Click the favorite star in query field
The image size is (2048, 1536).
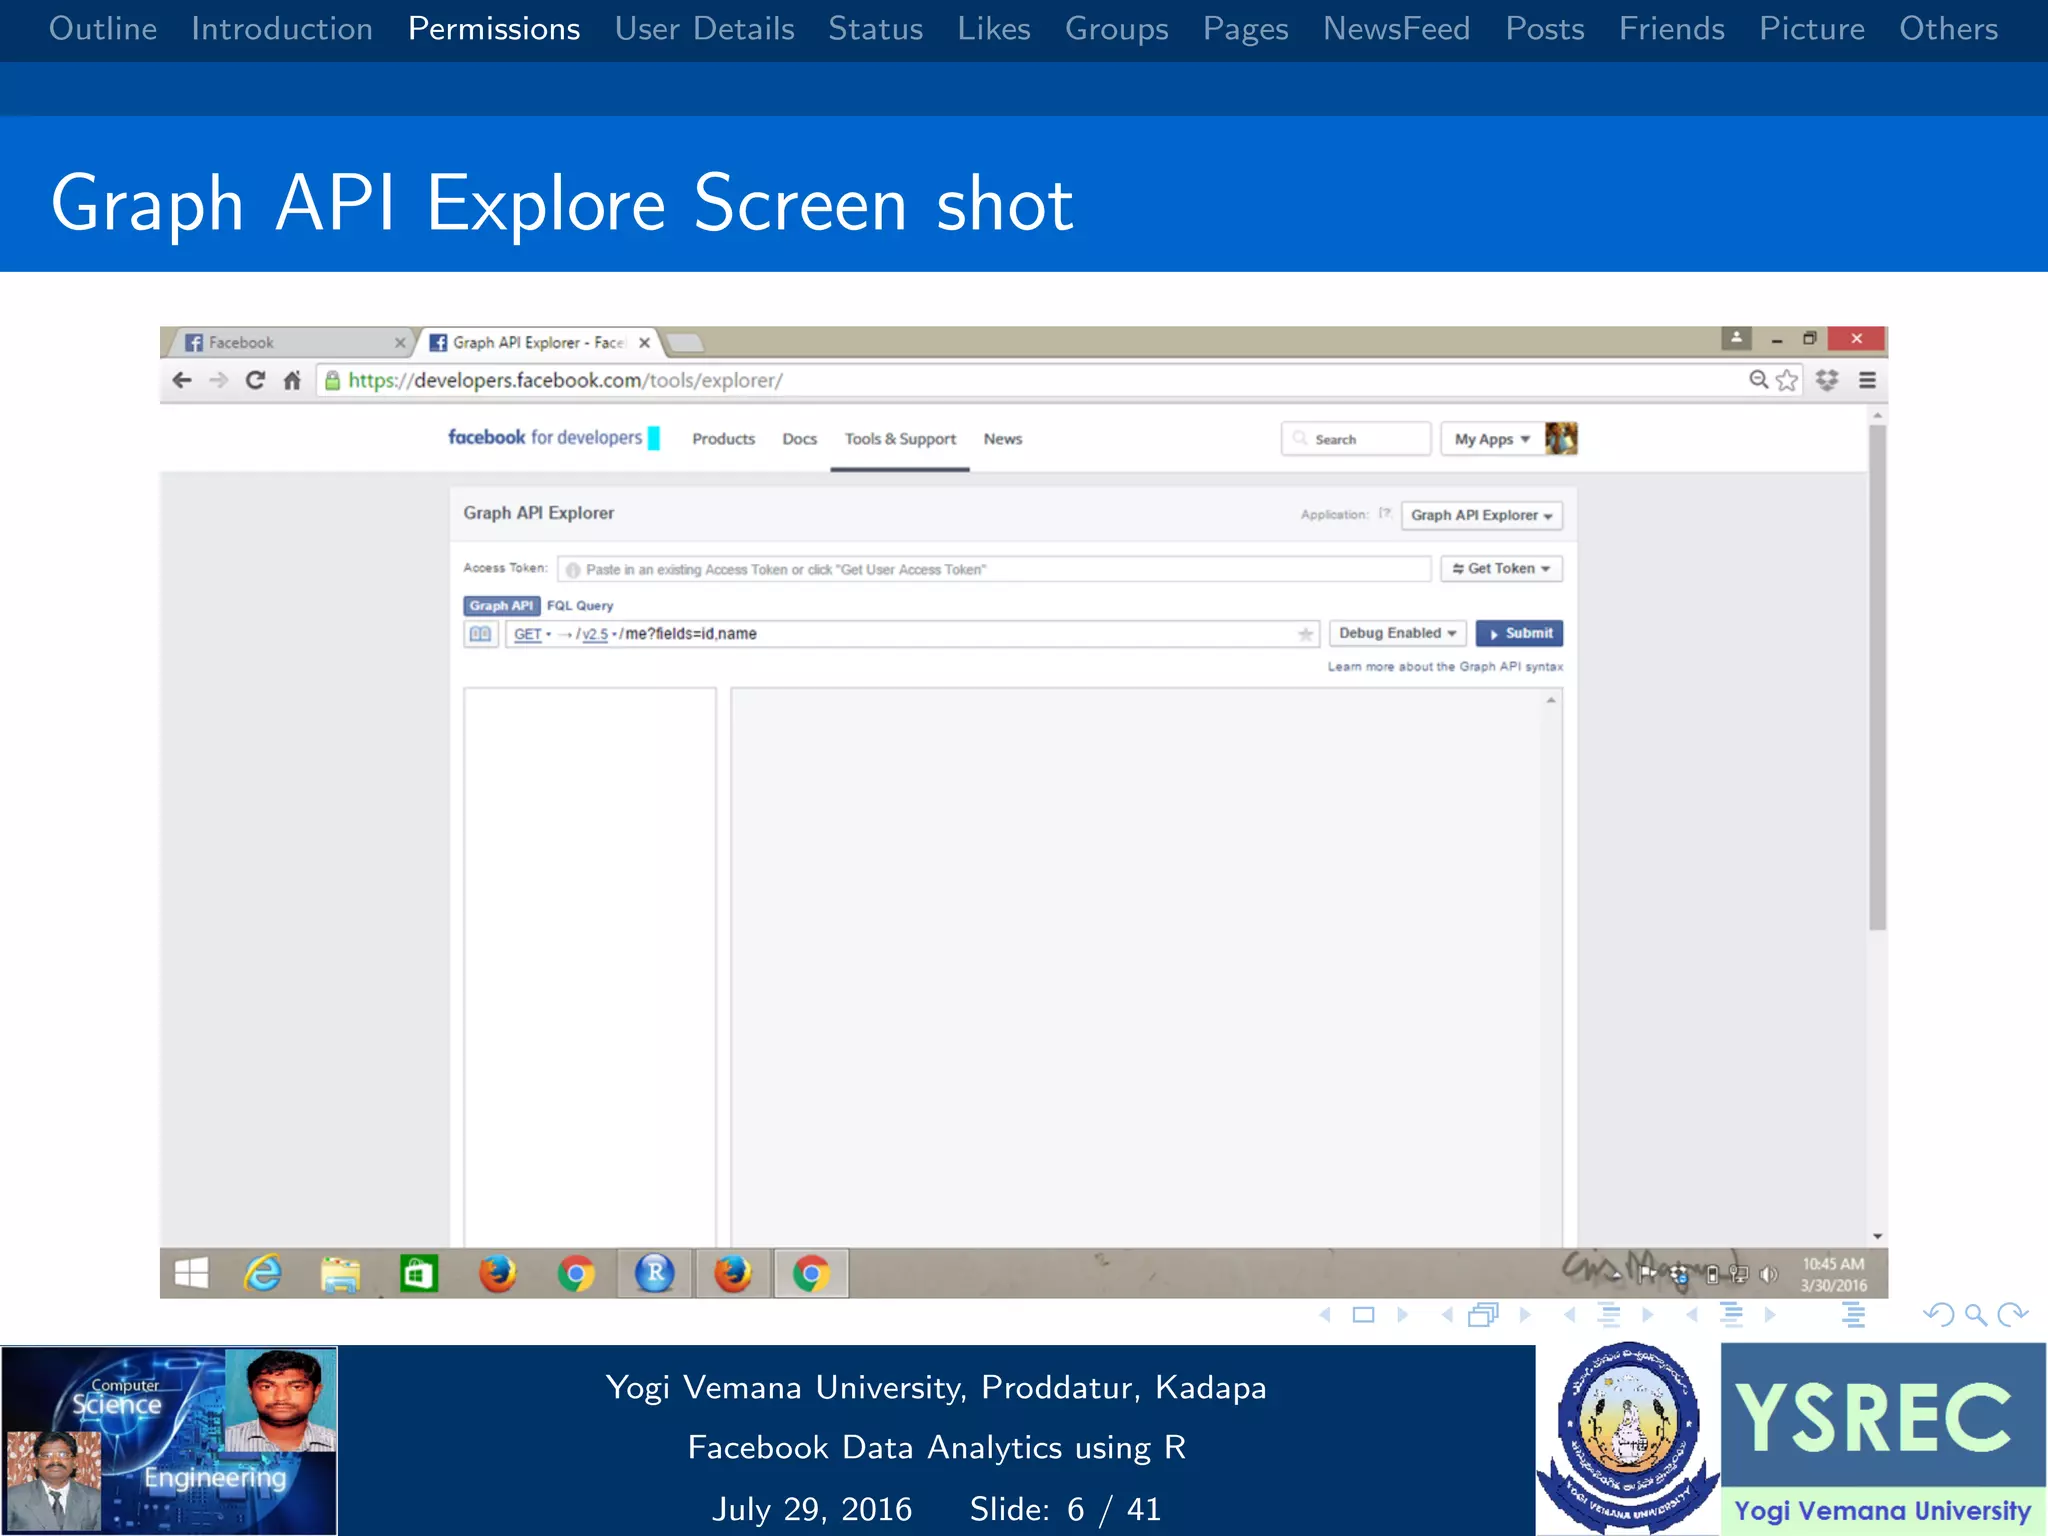(x=1305, y=634)
